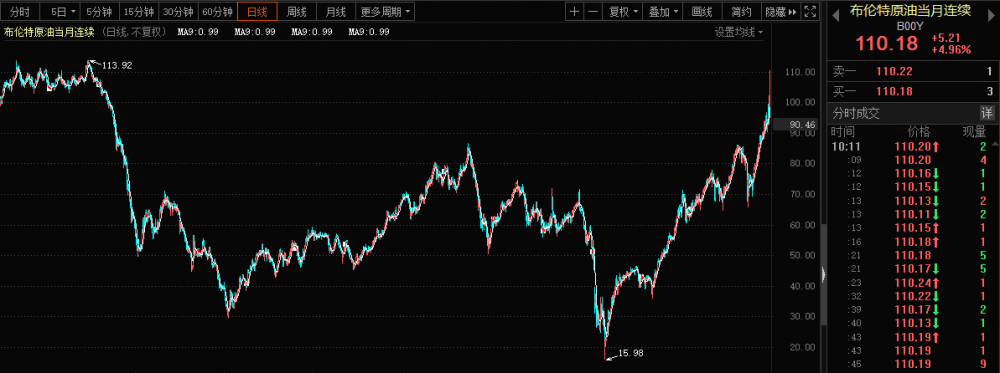
Task: Click the zoom out minus icon
Action: coord(592,11)
